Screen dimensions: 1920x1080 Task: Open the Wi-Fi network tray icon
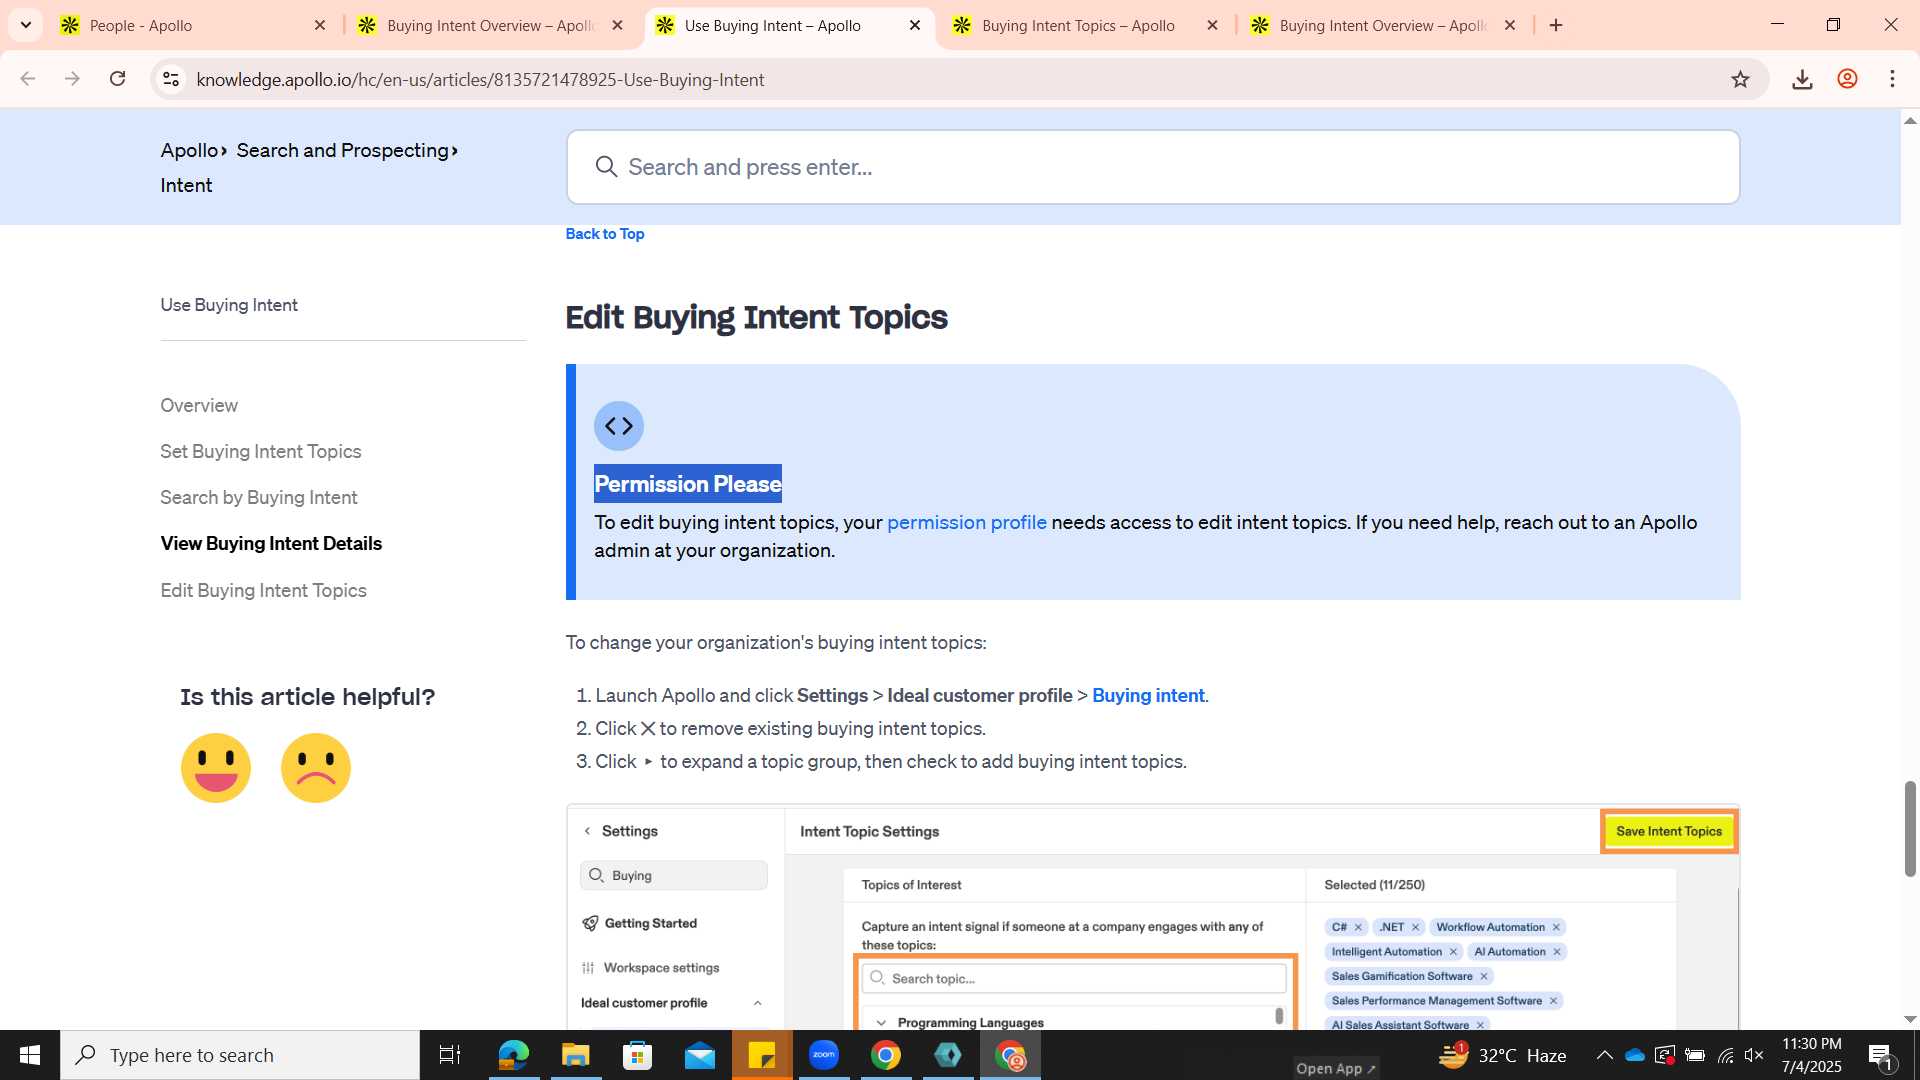pyautogui.click(x=1725, y=1055)
